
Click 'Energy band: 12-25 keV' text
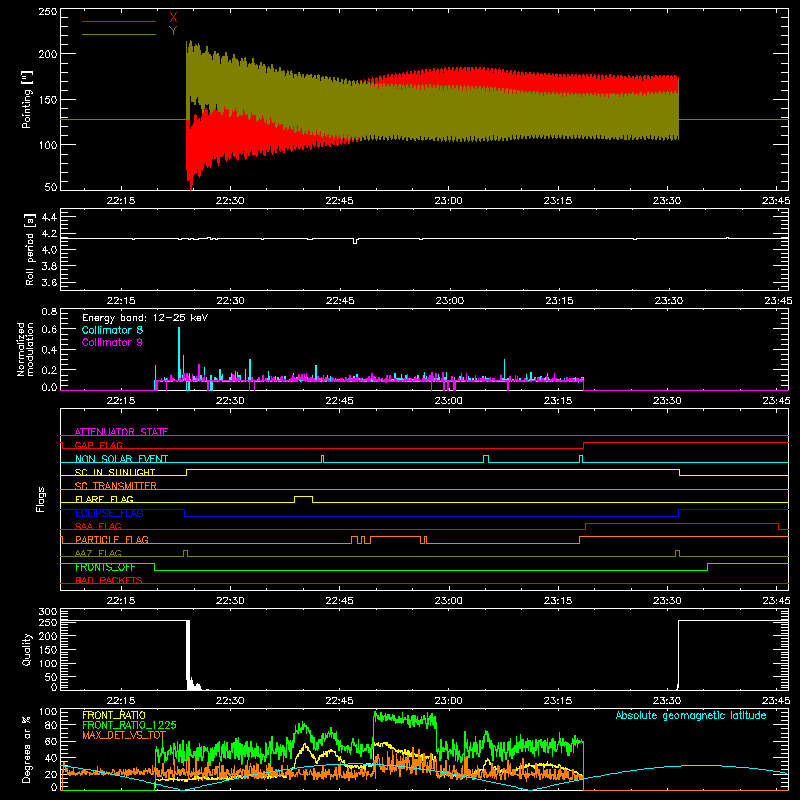(145, 317)
